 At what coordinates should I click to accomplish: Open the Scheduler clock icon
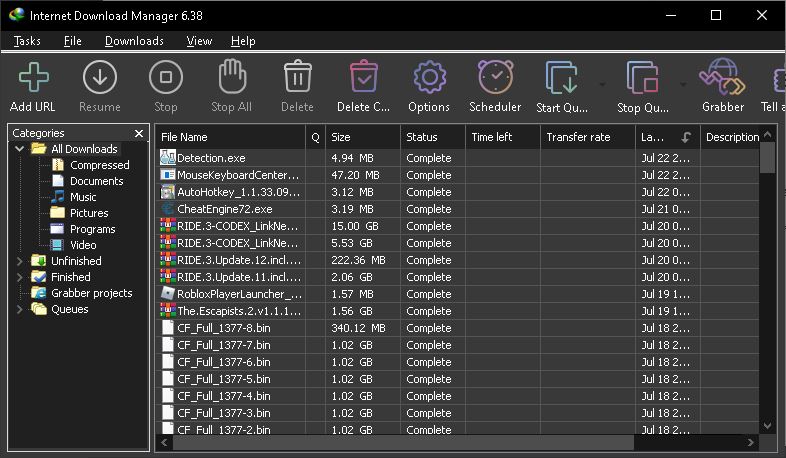pyautogui.click(x=495, y=78)
